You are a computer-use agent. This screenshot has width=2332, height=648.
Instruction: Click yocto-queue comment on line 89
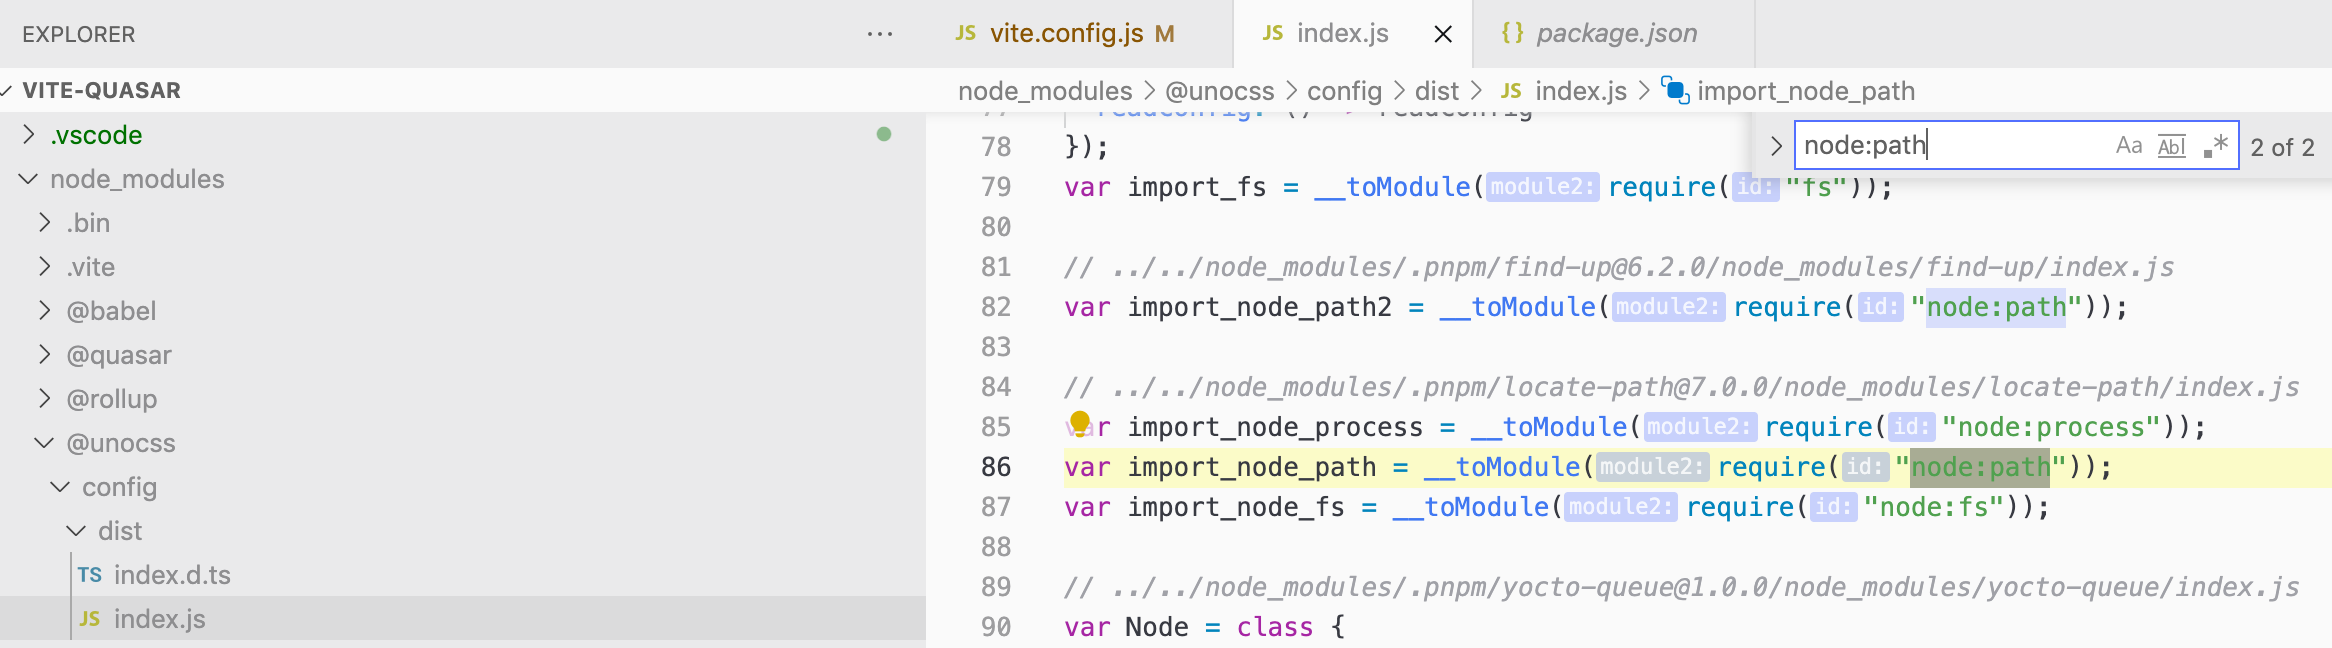(x=1682, y=587)
